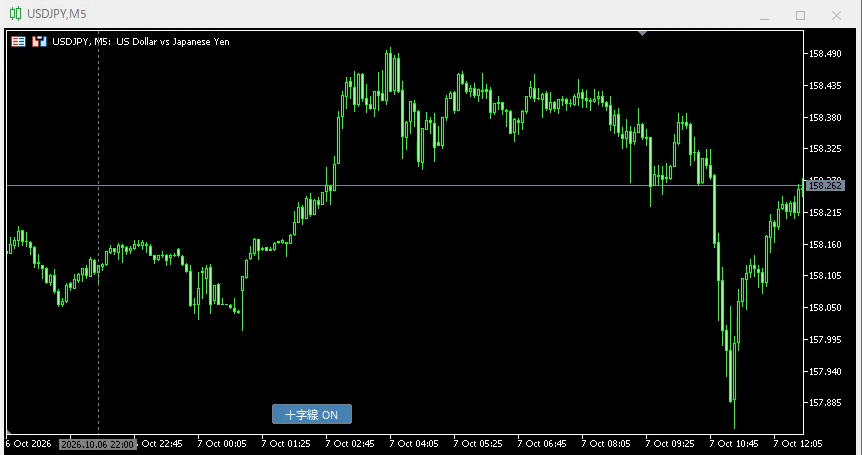This screenshot has width=862, height=455.
Task: Click the 6 Oct 2026 date label
Action: (x=29, y=443)
